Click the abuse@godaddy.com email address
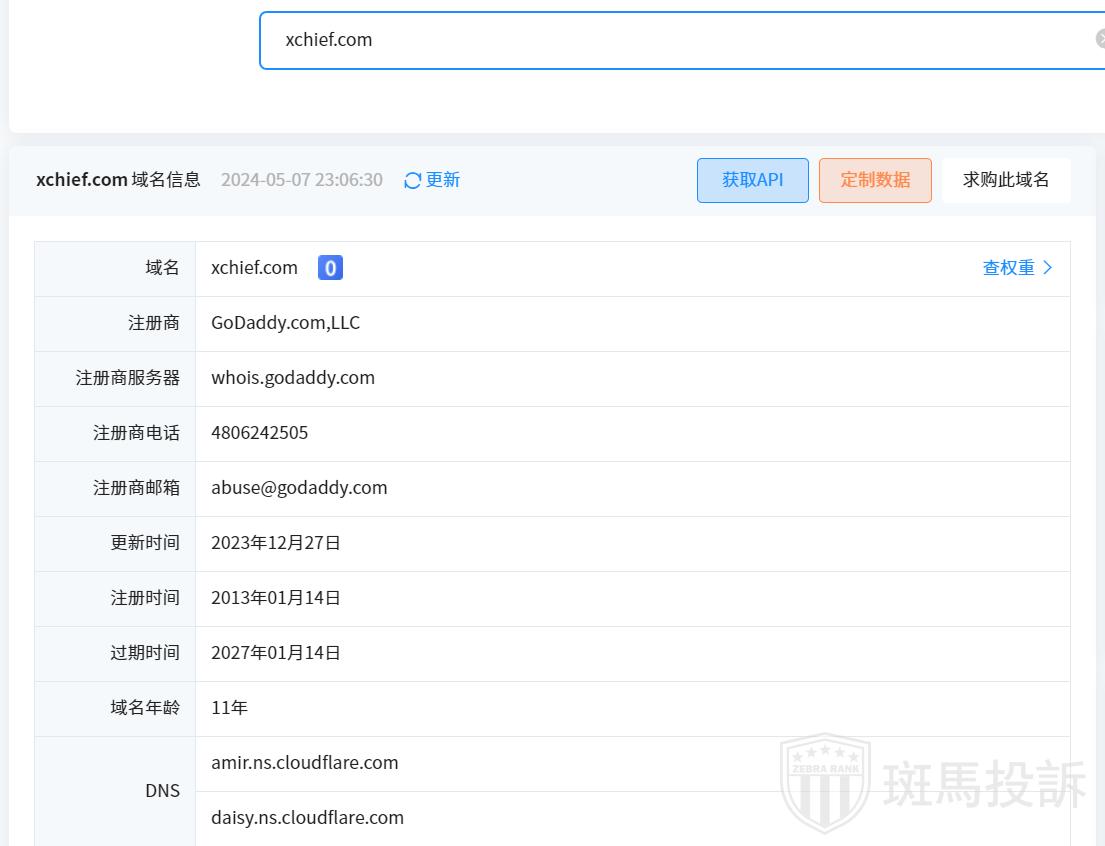This screenshot has width=1105, height=846. point(299,488)
